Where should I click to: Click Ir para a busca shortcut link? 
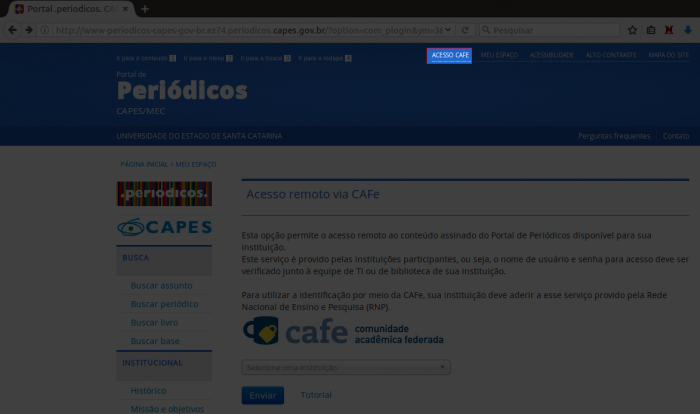point(265,58)
